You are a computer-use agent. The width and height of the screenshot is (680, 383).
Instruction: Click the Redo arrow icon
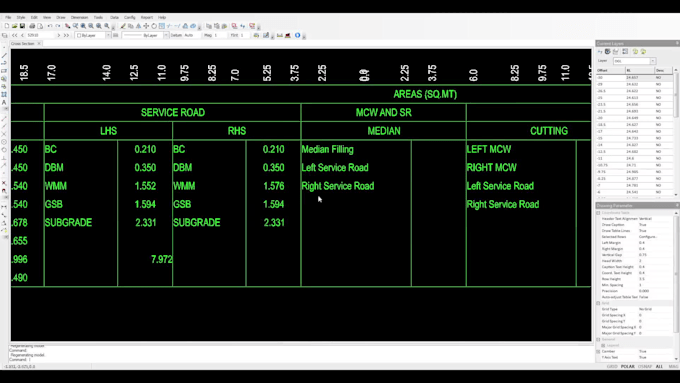click(x=58, y=26)
